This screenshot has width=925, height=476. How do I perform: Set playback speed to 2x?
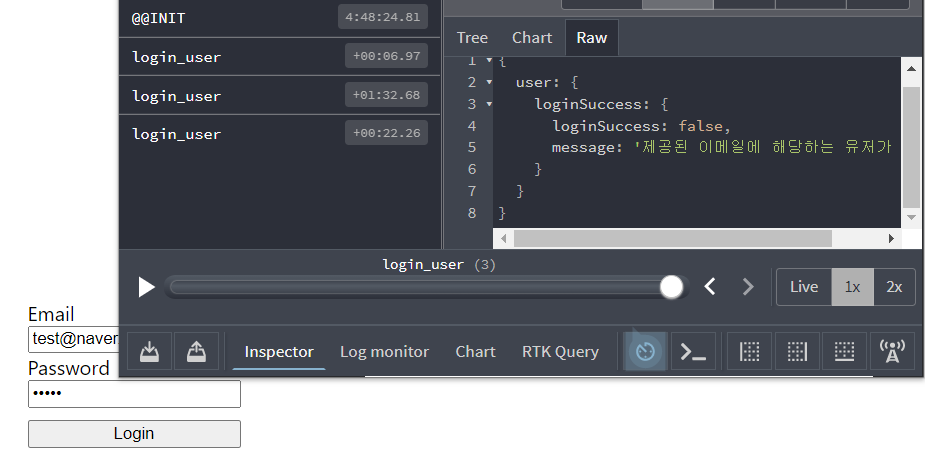894,287
